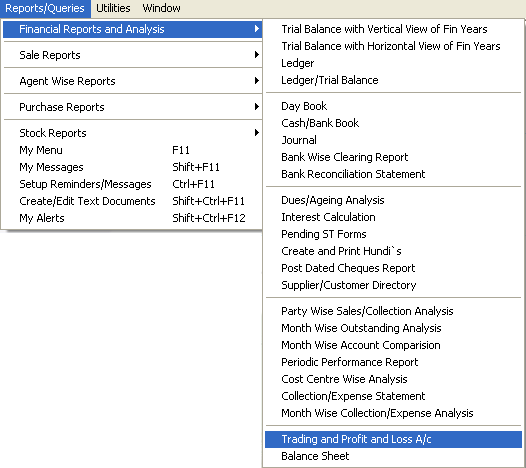The image size is (526, 468).
Task: Select Setup Reminders/Messages
Action: coord(133,184)
